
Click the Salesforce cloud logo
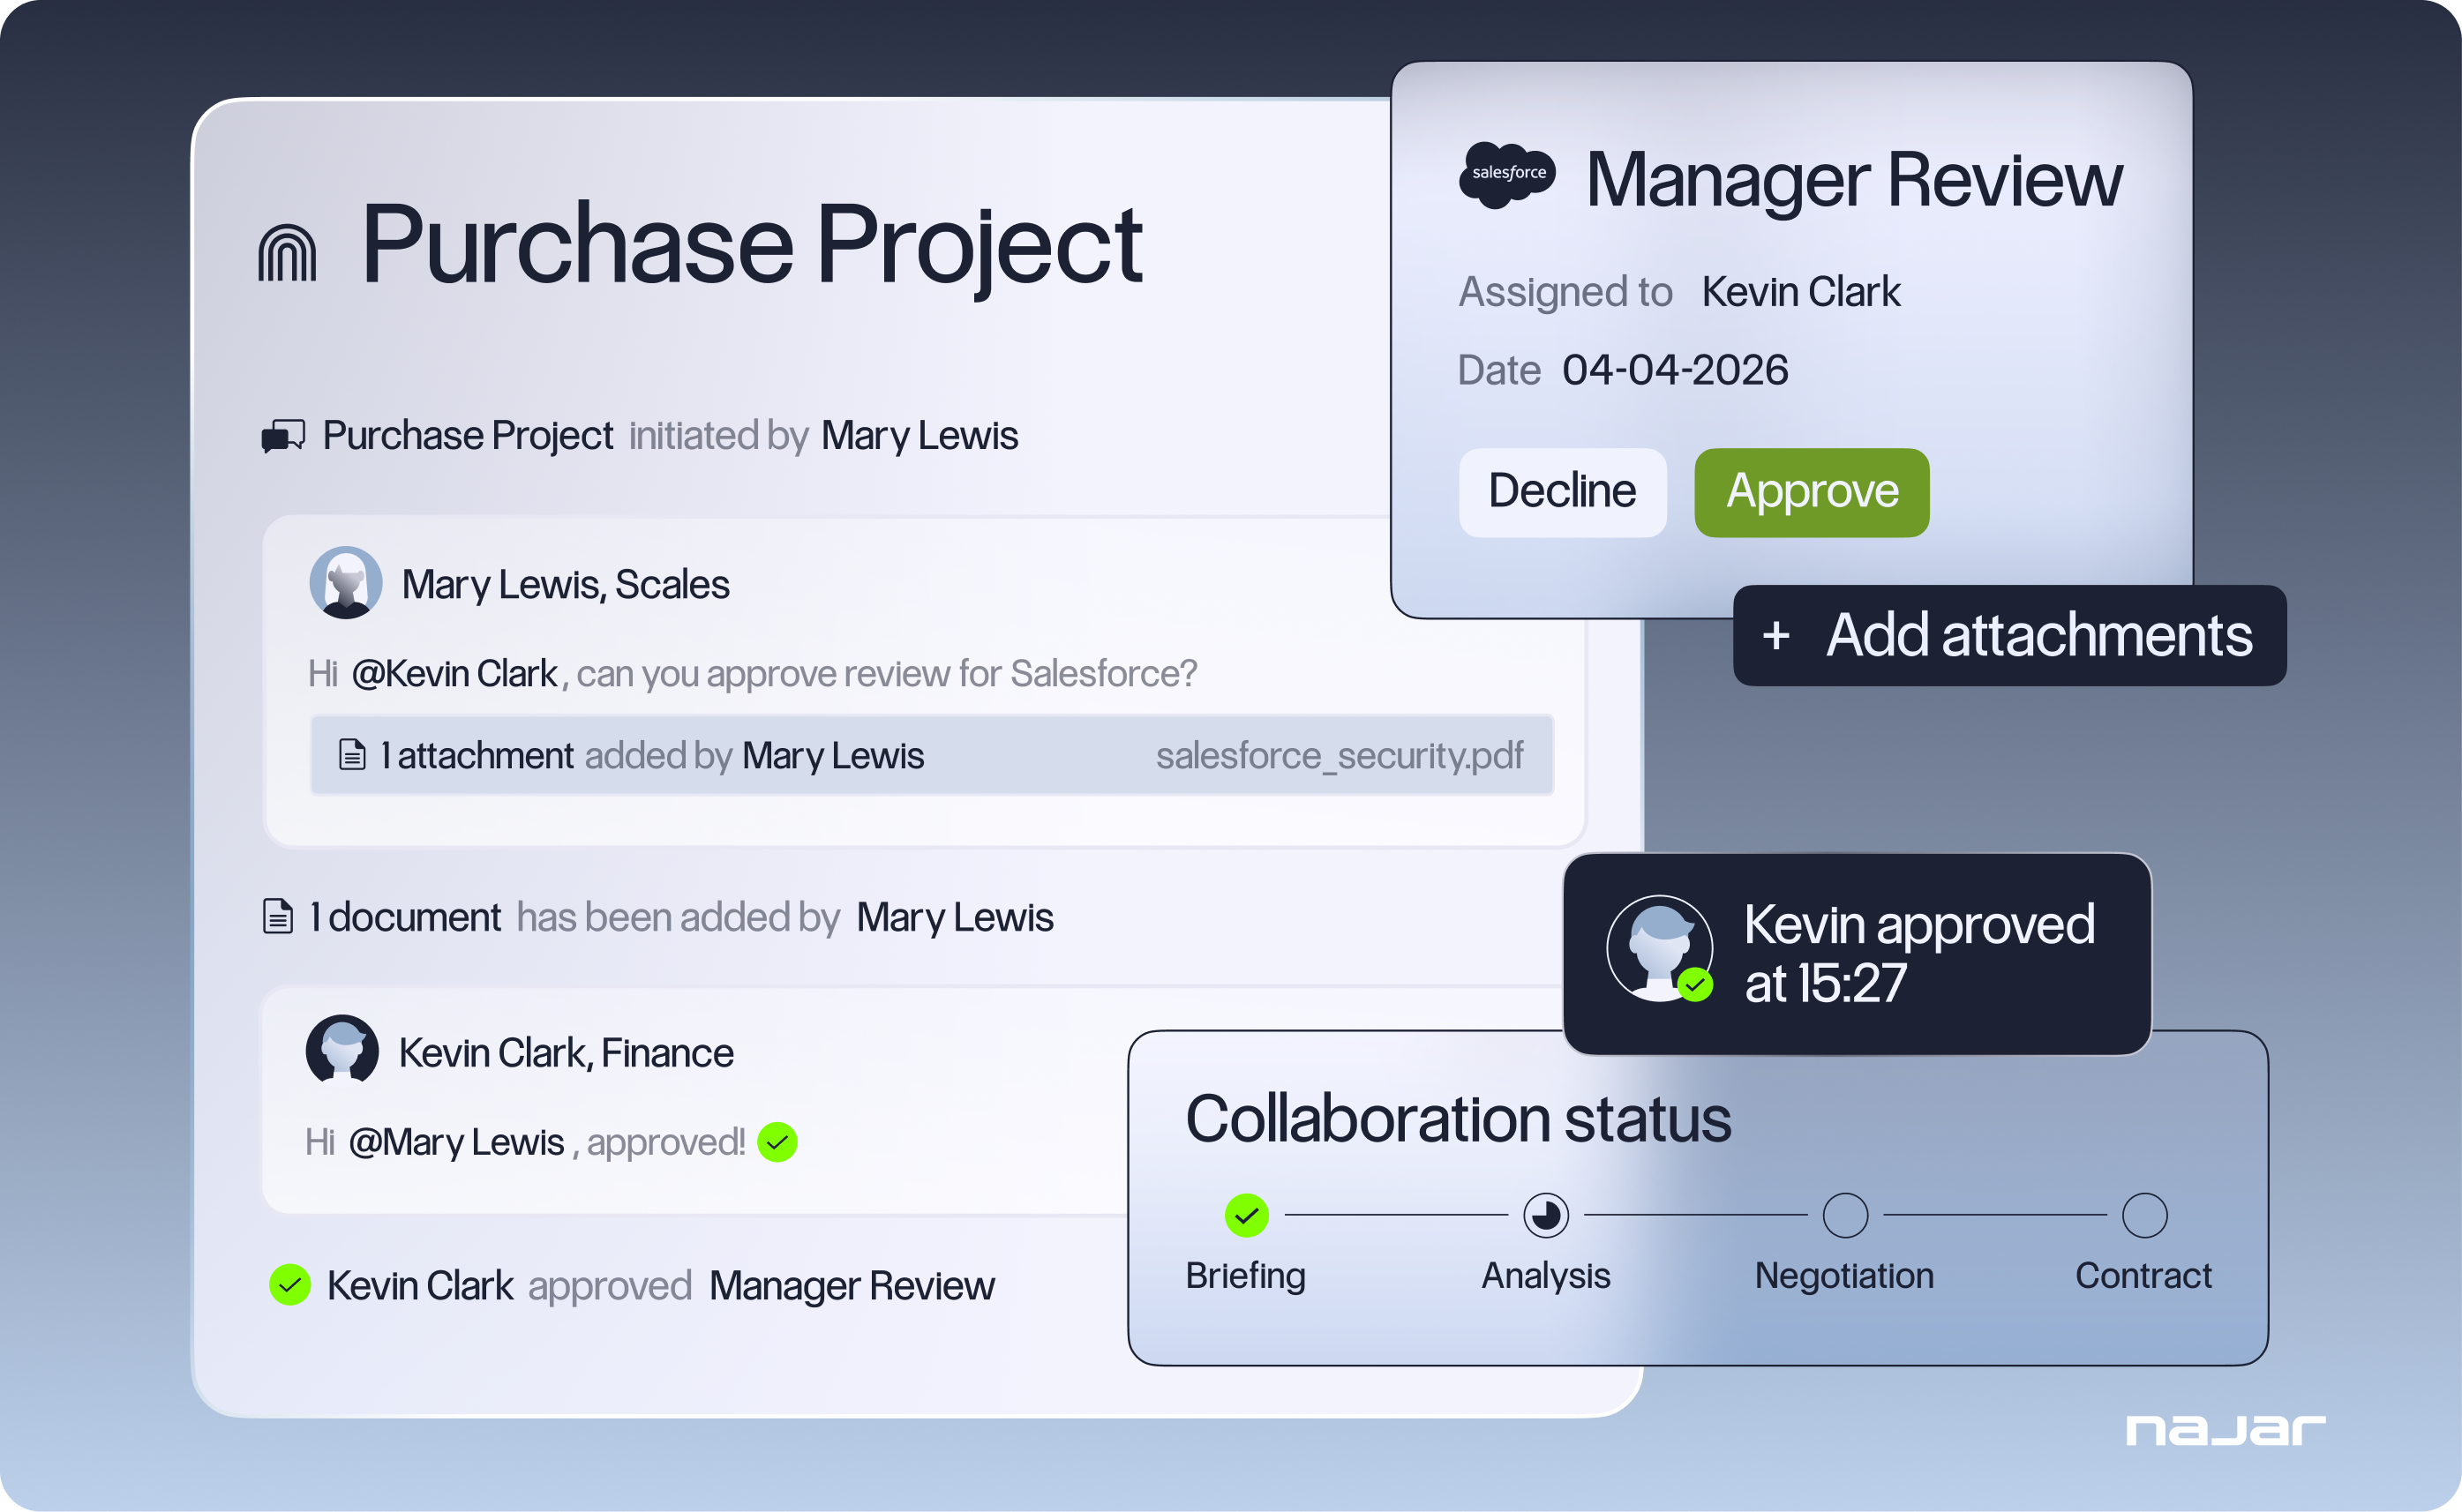coord(1507,175)
